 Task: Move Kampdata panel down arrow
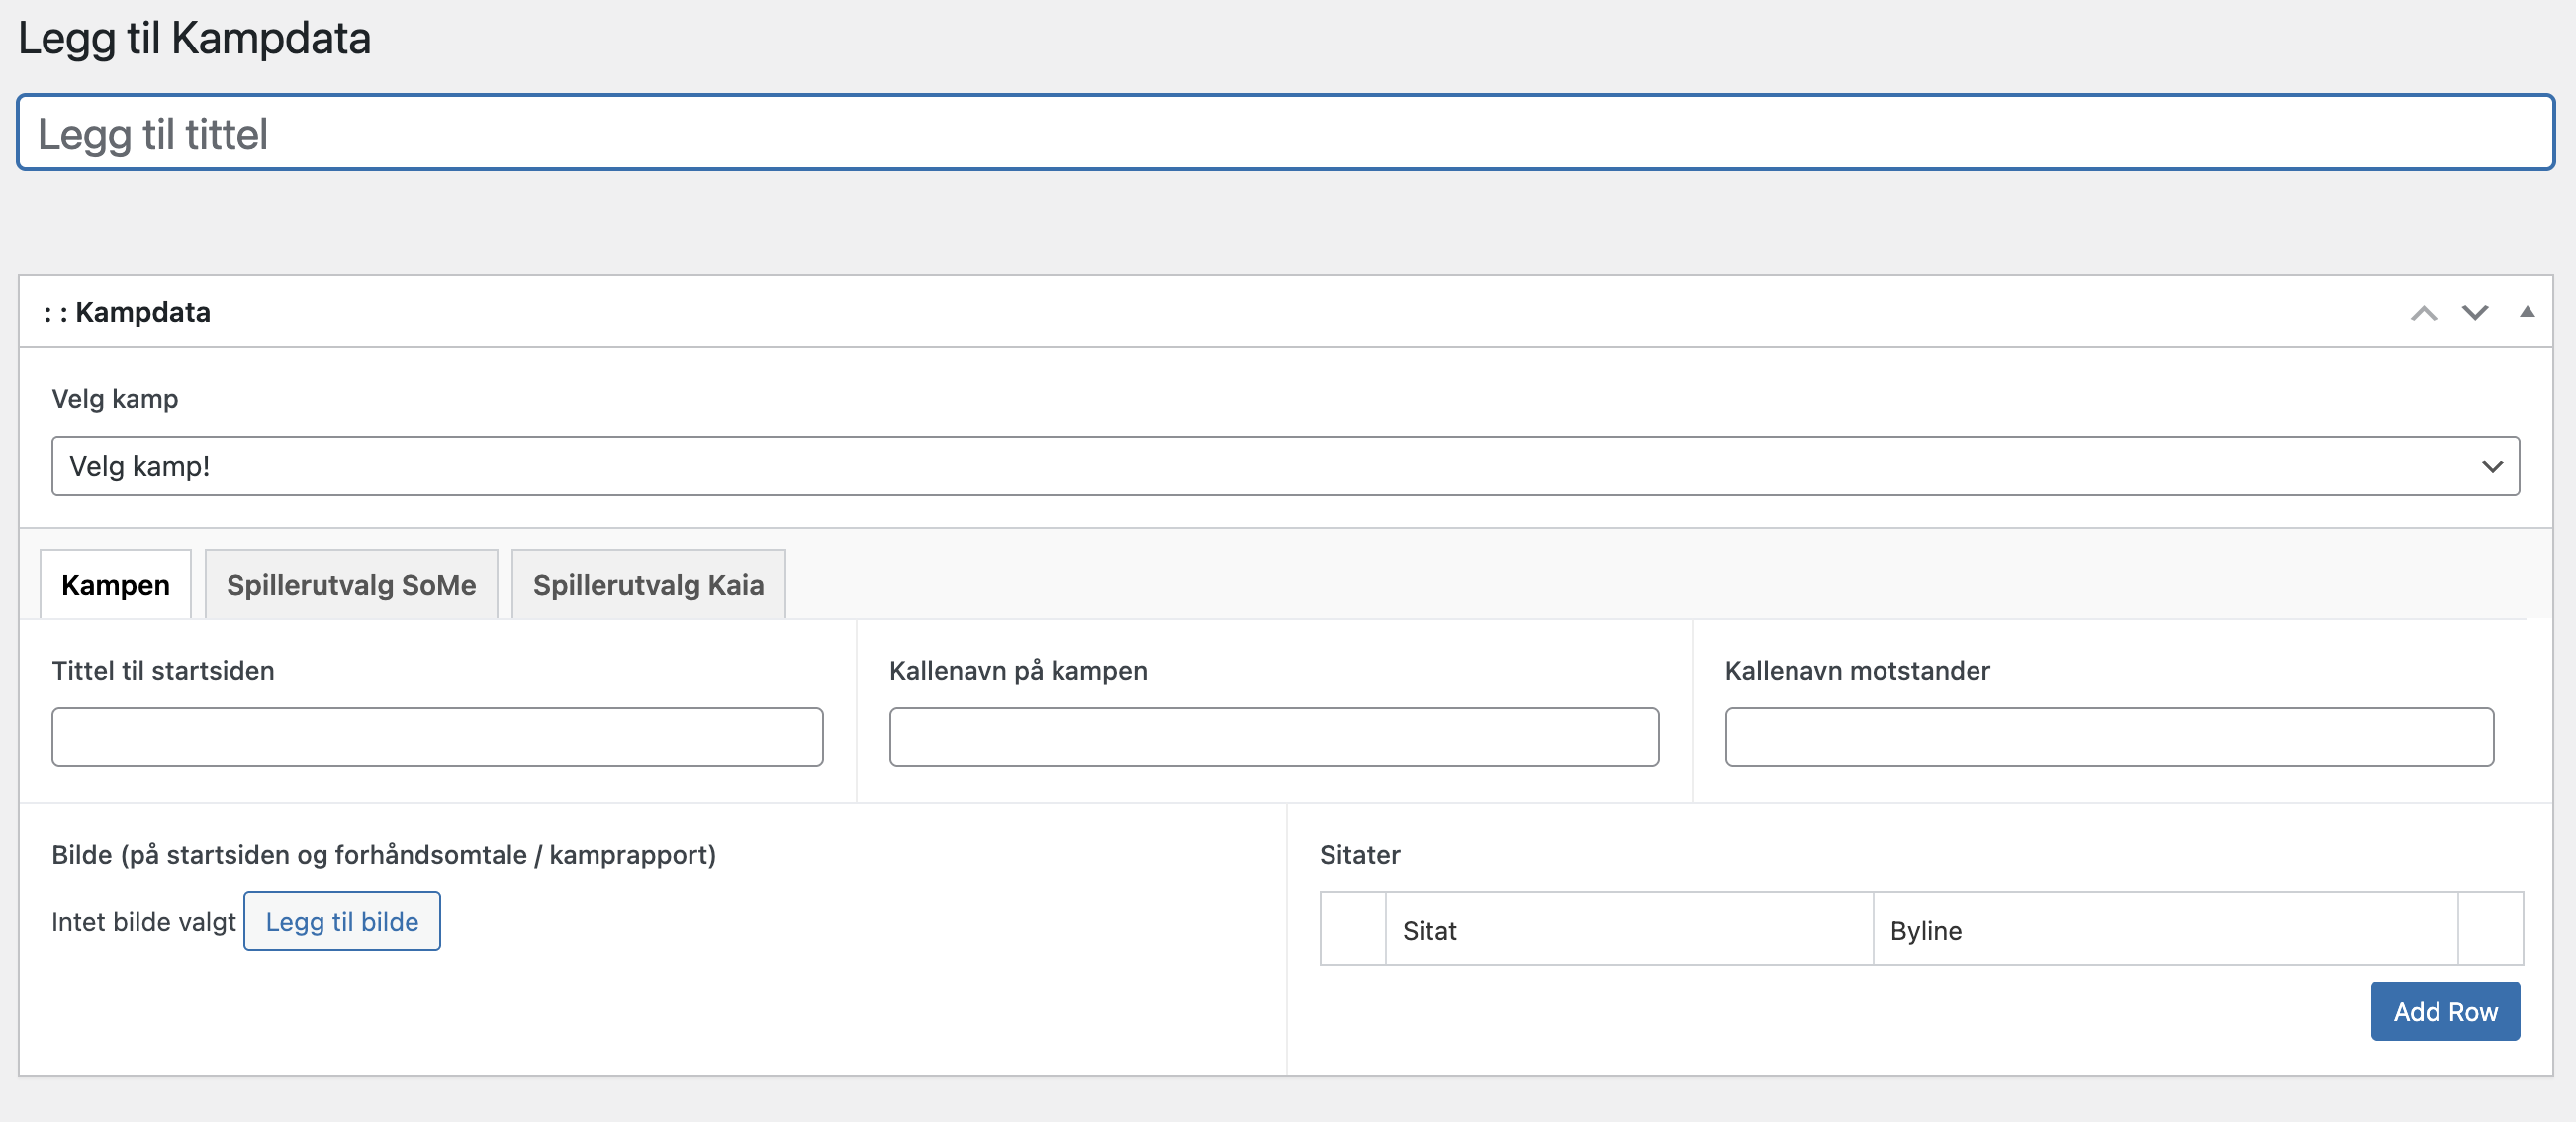2474,313
